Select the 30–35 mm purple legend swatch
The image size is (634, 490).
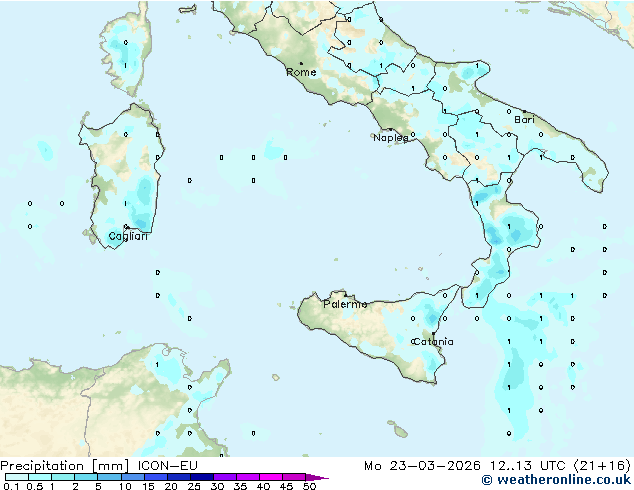pyautogui.click(x=224, y=477)
